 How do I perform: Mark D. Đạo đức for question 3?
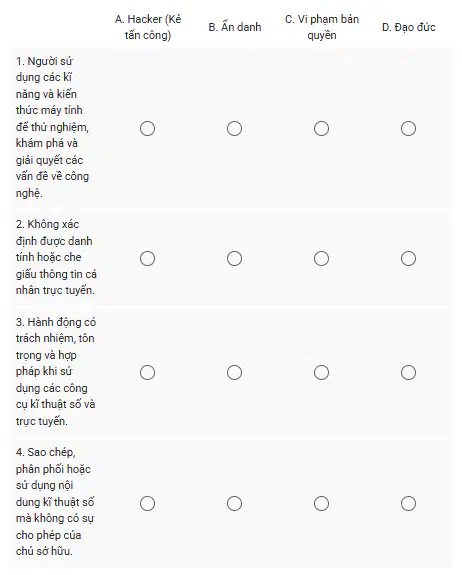coord(408,373)
